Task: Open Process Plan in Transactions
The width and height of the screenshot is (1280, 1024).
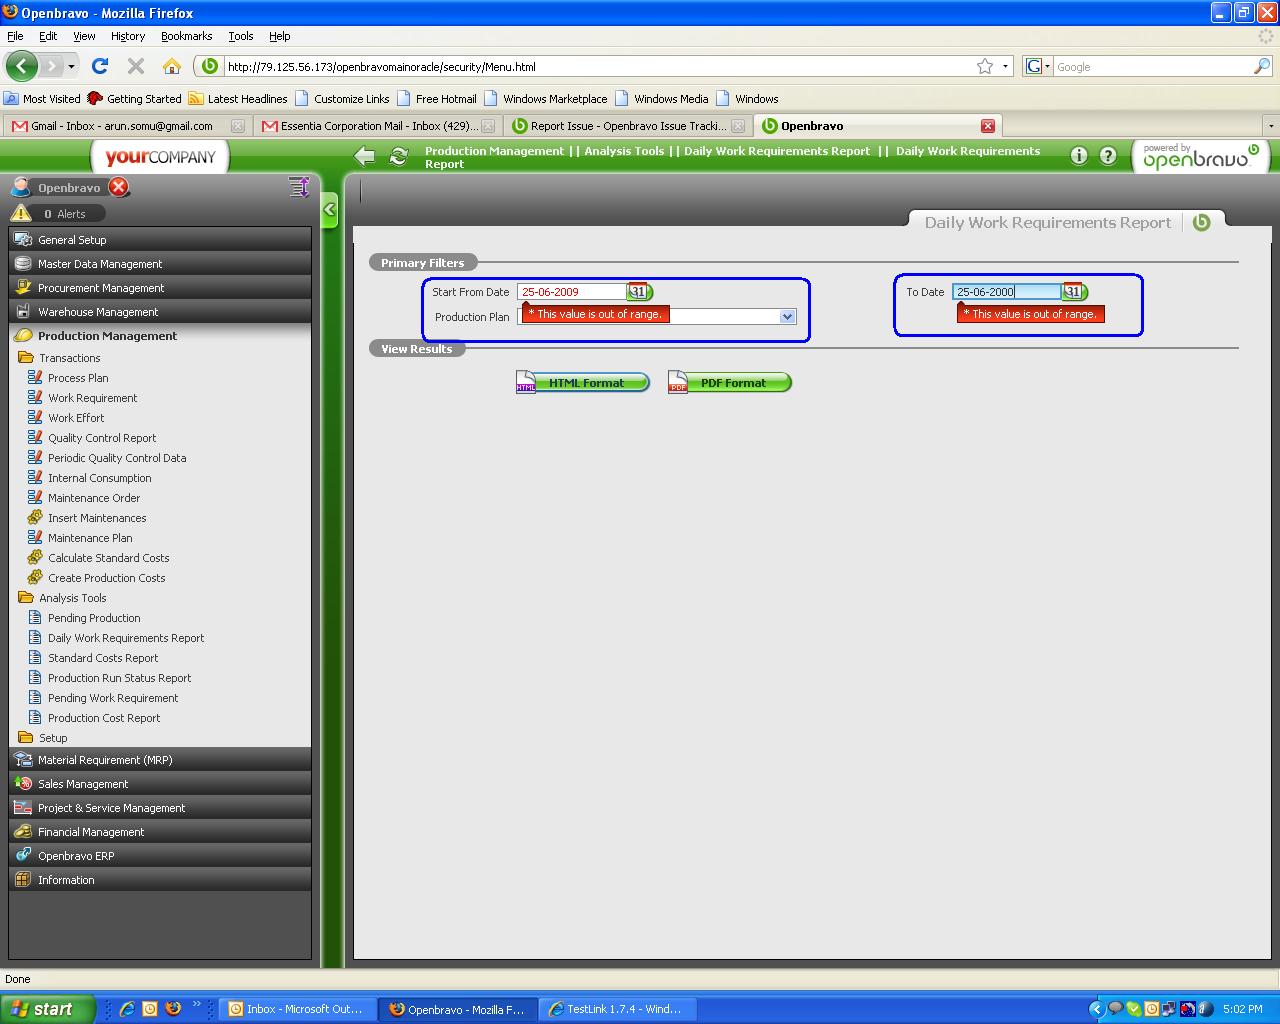Action: pos(78,378)
